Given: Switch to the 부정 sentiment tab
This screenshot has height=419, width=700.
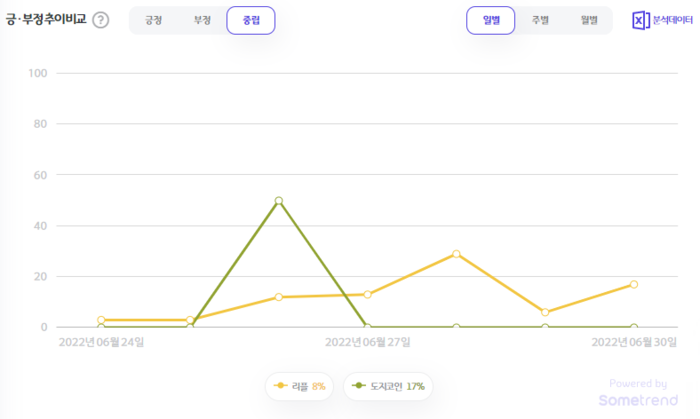Looking at the screenshot, I should point(202,20).
